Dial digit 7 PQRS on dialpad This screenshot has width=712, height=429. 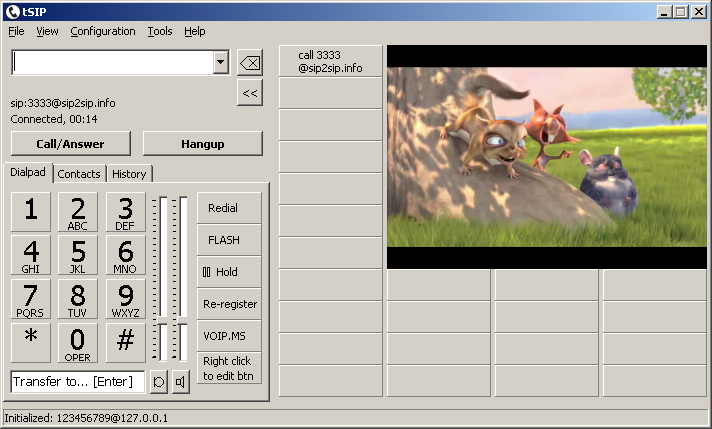click(31, 299)
